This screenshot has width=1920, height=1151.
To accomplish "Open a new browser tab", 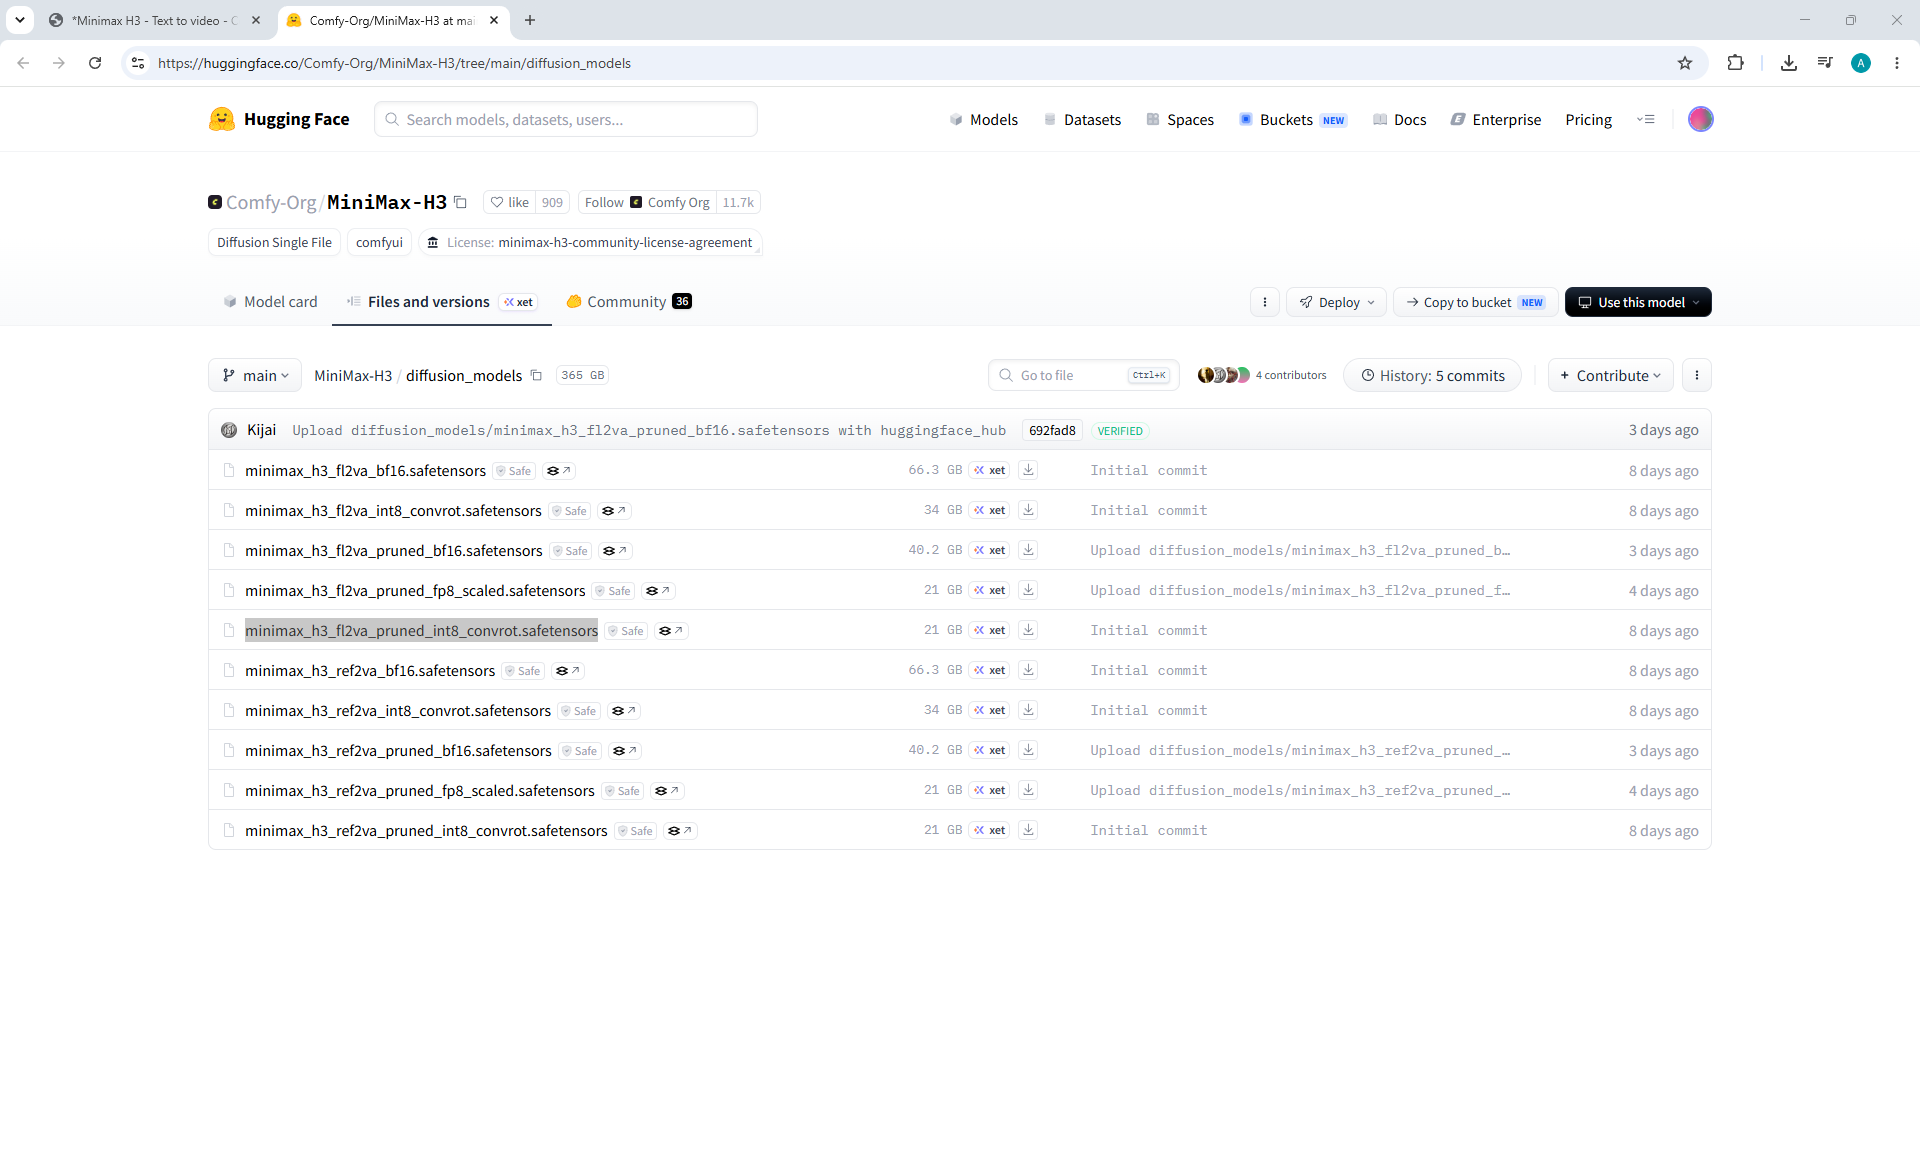I will [530, 20].
